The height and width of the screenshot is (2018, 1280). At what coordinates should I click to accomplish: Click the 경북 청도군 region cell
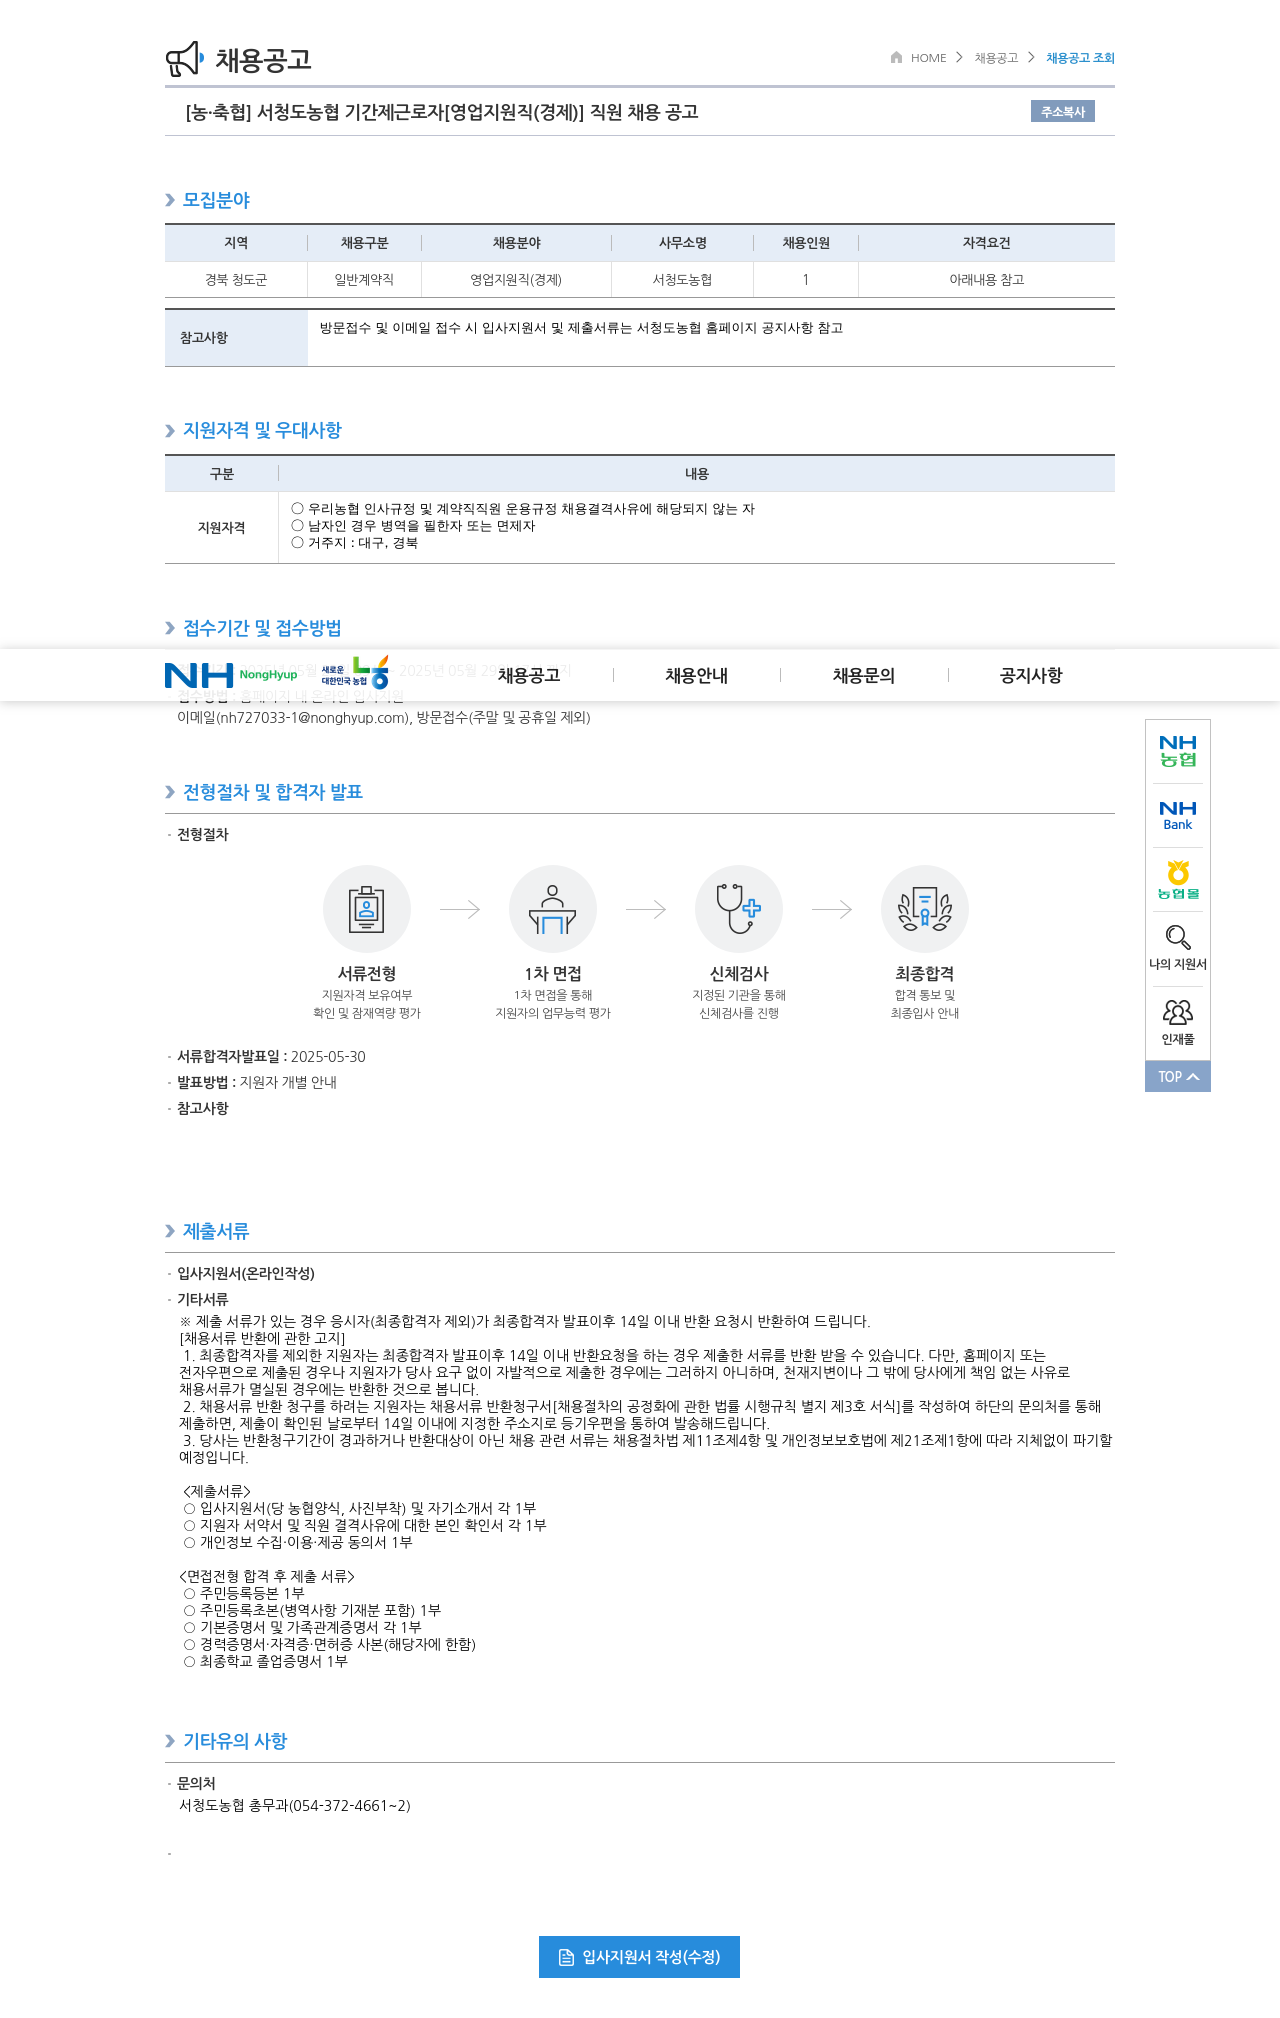236,280
